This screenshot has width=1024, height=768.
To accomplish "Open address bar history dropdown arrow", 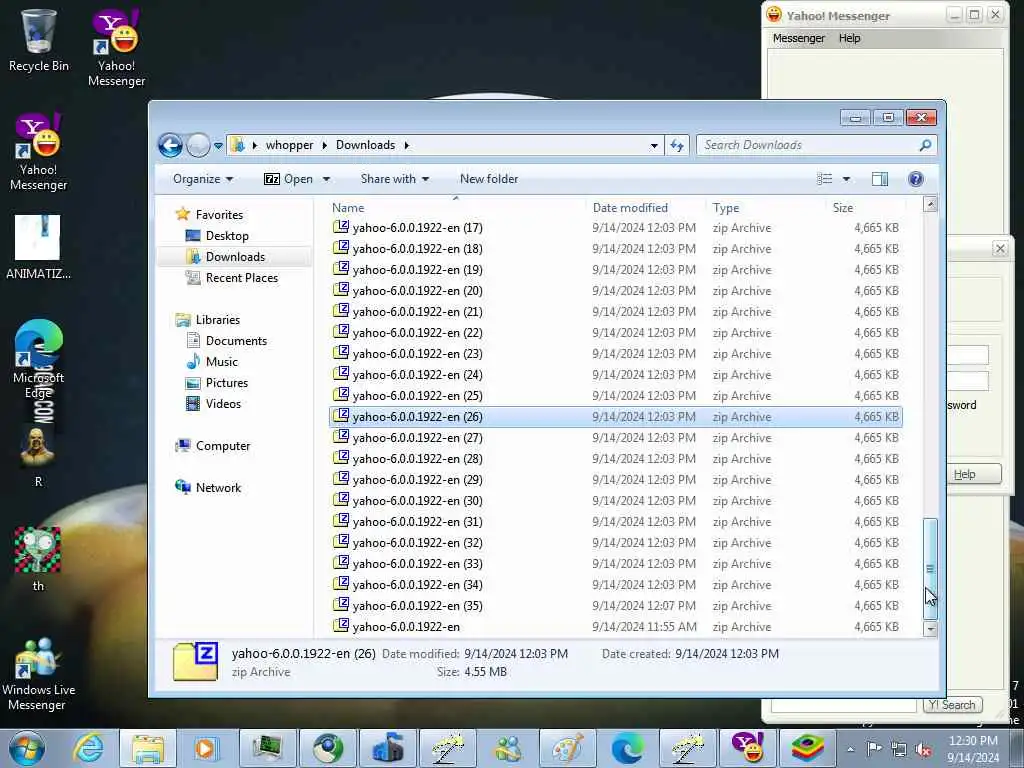I will point(654,146).
